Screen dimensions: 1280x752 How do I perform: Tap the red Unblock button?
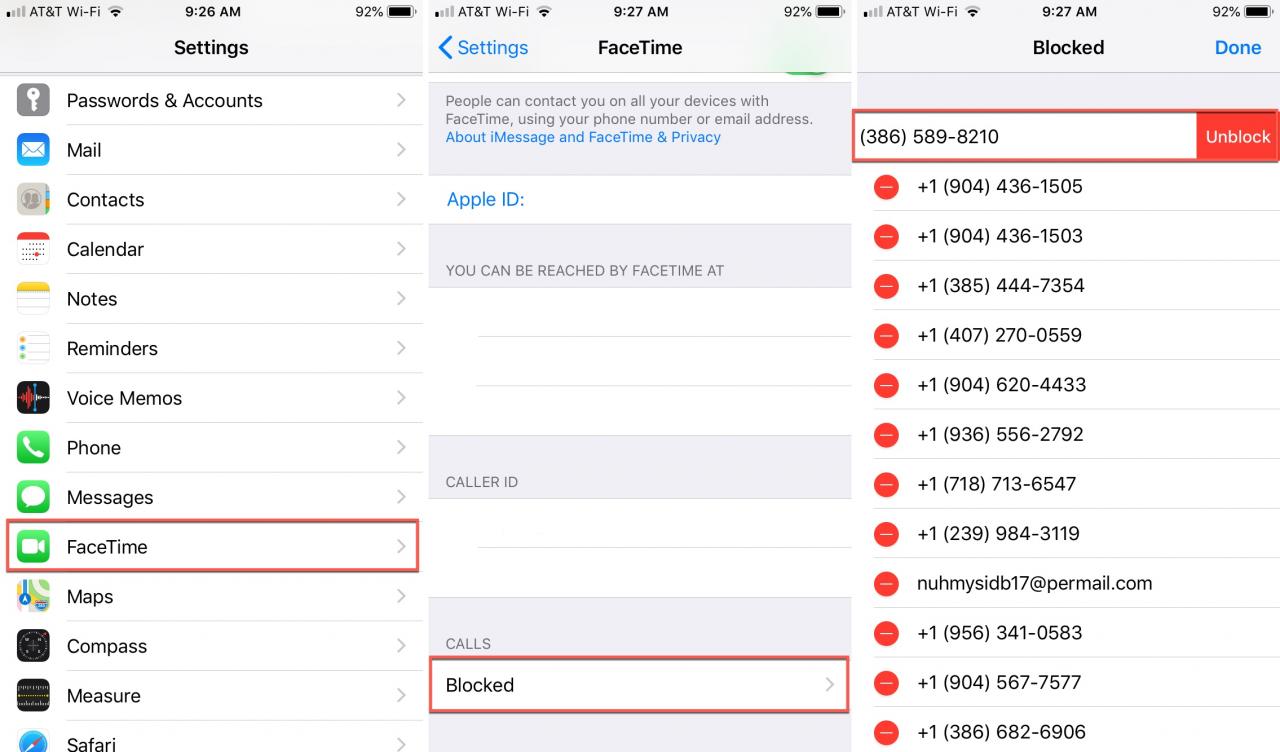tap(1237, 137)
